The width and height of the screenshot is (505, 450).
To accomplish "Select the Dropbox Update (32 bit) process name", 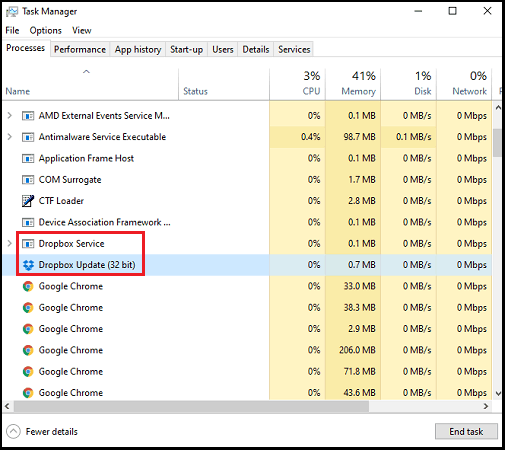I will (87, 265).
